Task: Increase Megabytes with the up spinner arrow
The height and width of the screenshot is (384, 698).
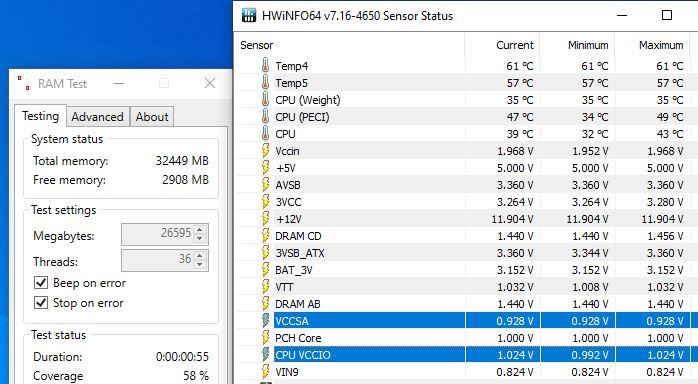Action: pyautogui.click(x=200, y=230)
